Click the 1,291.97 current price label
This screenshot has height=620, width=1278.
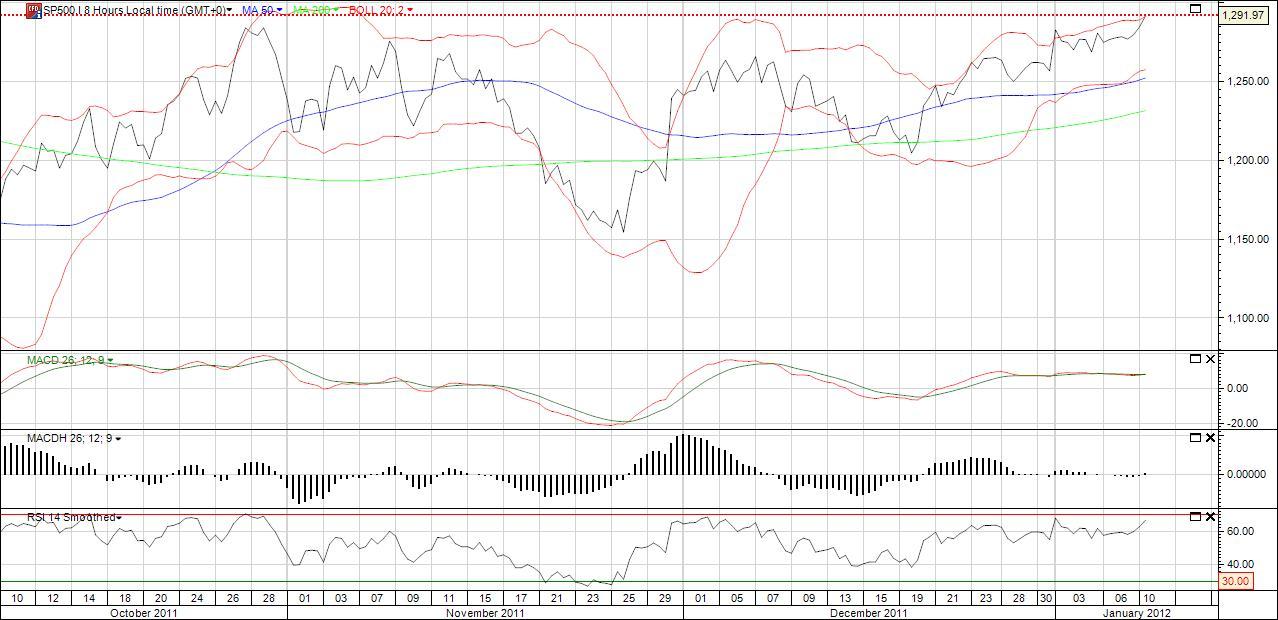click(x=1244, y=15)
